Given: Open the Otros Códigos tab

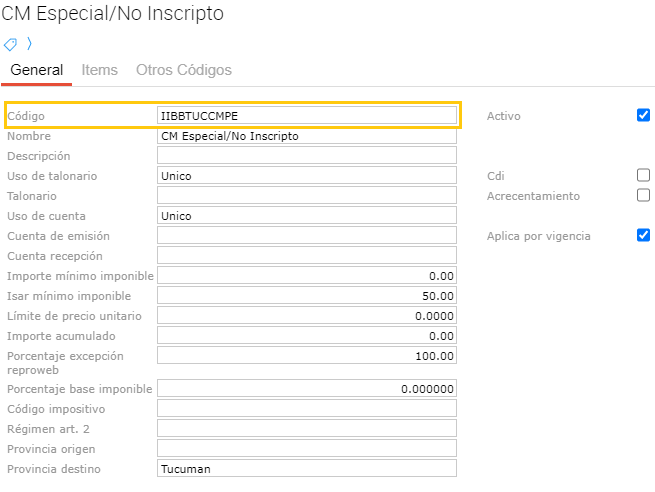Looking at the screenshot, I should (x=184, y=70).
